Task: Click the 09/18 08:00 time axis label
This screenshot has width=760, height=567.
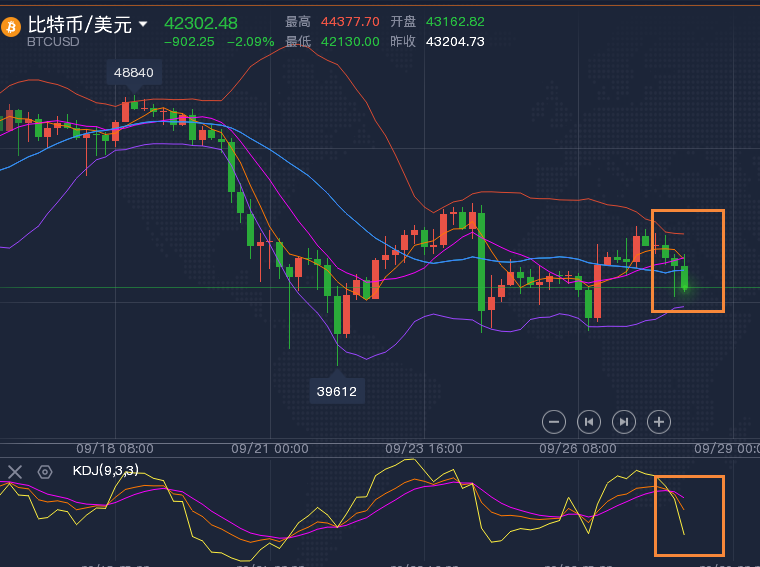Action: (117, 450)
